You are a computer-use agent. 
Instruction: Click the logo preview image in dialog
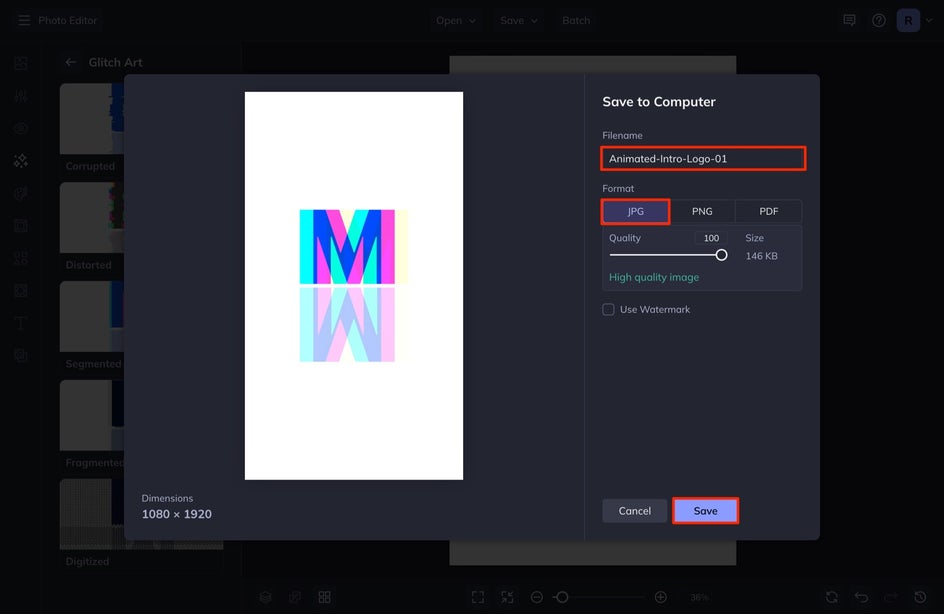pos(354,286)
